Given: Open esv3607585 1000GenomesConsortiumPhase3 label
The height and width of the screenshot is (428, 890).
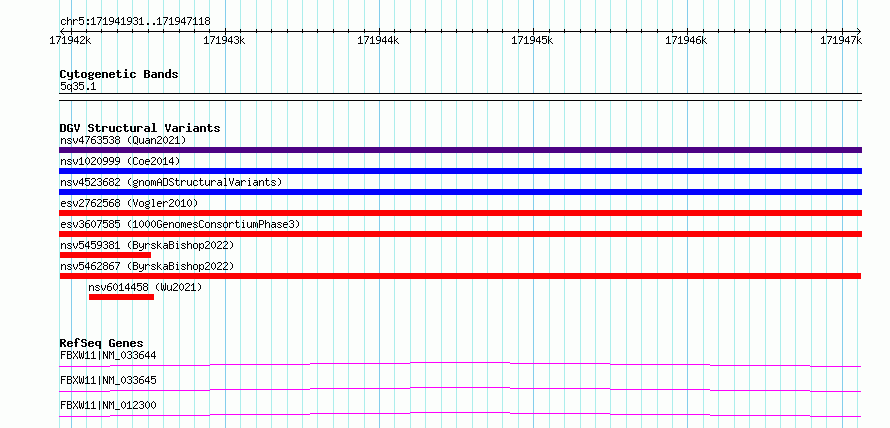Looking at the screenshot, I should 180,224.
